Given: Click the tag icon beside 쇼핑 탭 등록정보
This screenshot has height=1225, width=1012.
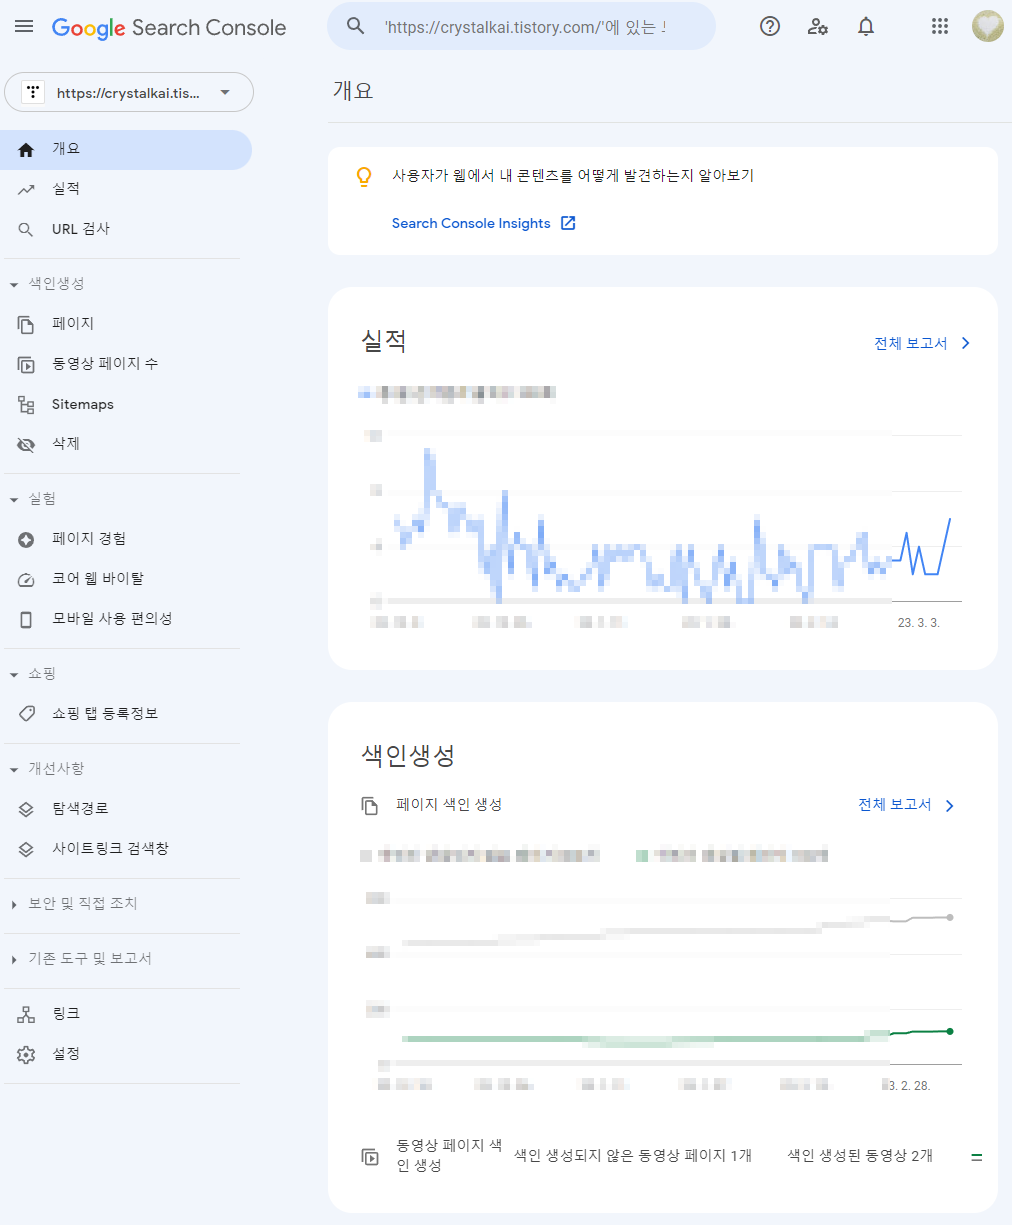Looking at the screenshot, I should coord(26,714).
